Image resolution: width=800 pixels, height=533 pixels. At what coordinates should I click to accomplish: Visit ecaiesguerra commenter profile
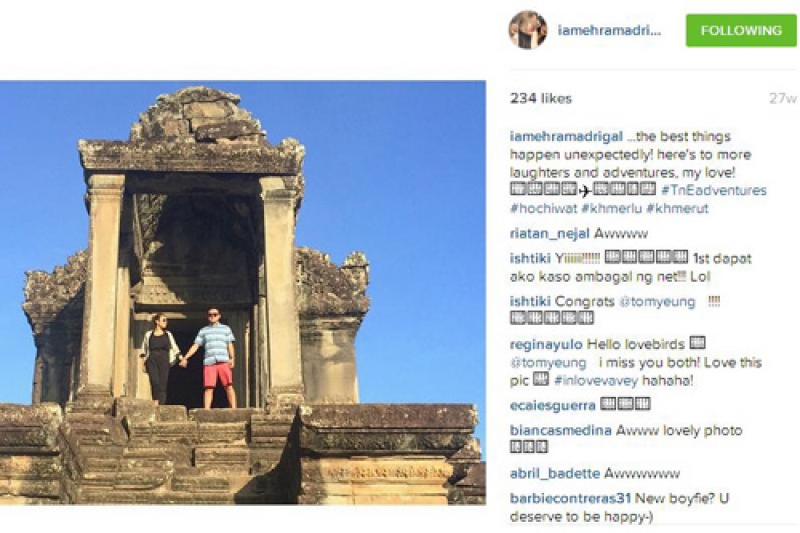(553, 405)
